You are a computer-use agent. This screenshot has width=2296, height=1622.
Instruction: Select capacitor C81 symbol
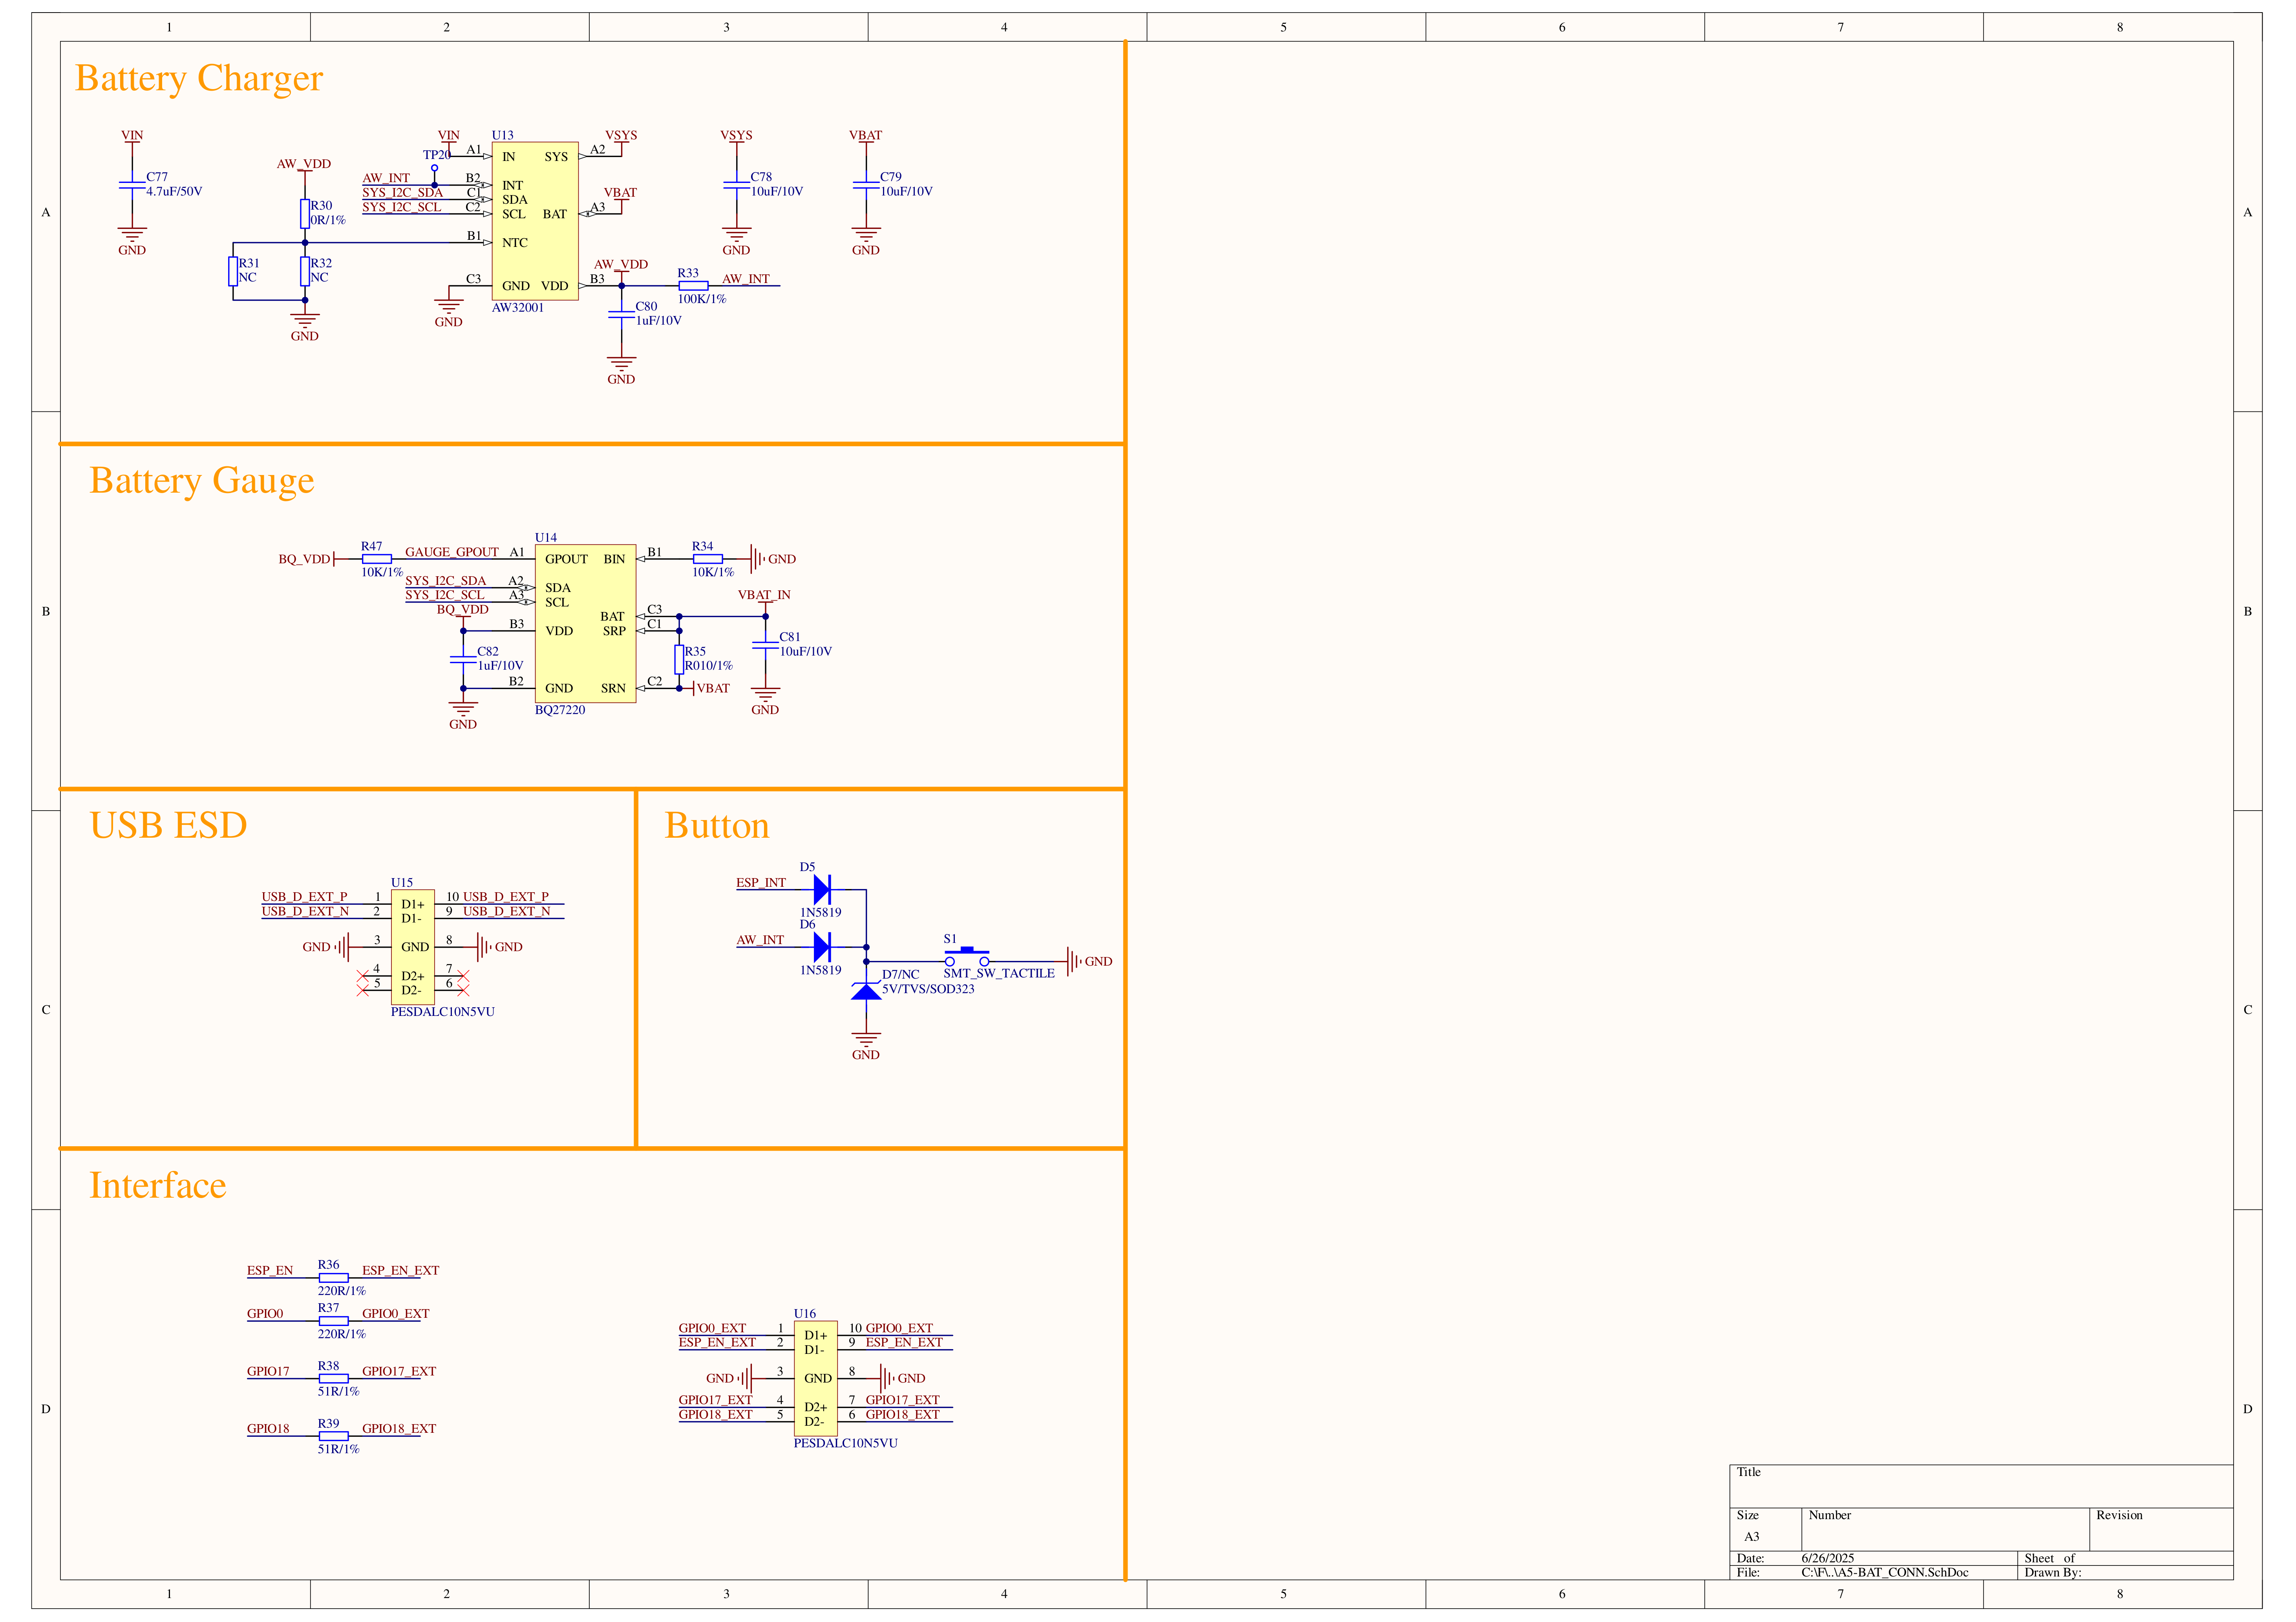pyautogui.click(x=765, y=645)
